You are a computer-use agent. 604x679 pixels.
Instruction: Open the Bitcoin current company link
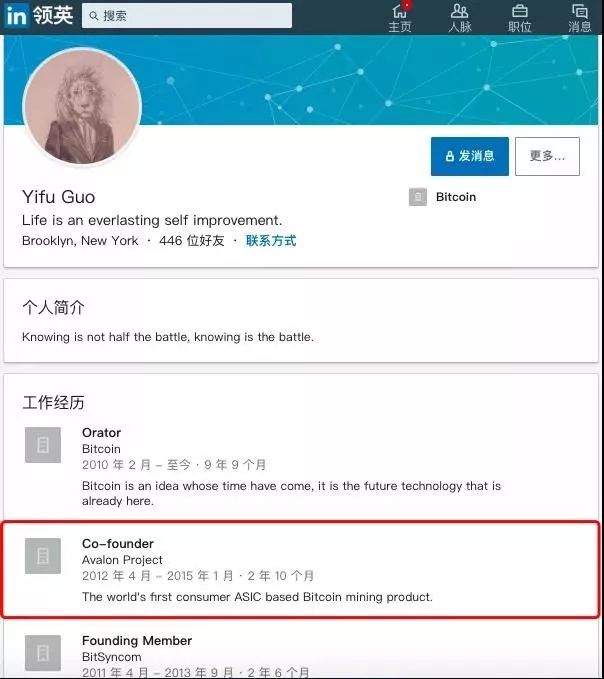[x=456, y=197]
